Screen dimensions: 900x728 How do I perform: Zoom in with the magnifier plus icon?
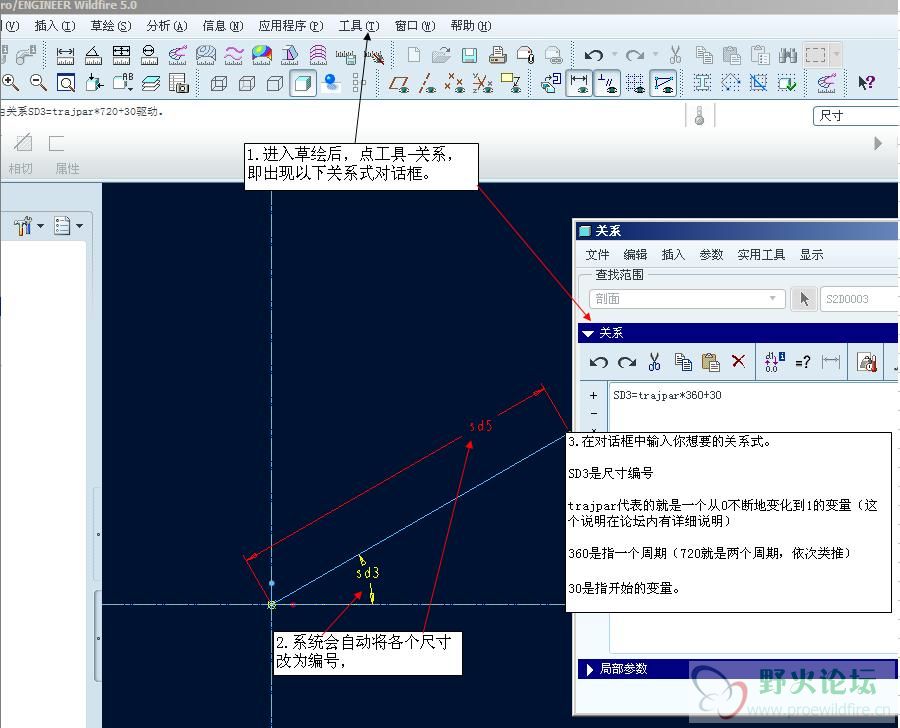pyautogui.click(x=10, y=83)
